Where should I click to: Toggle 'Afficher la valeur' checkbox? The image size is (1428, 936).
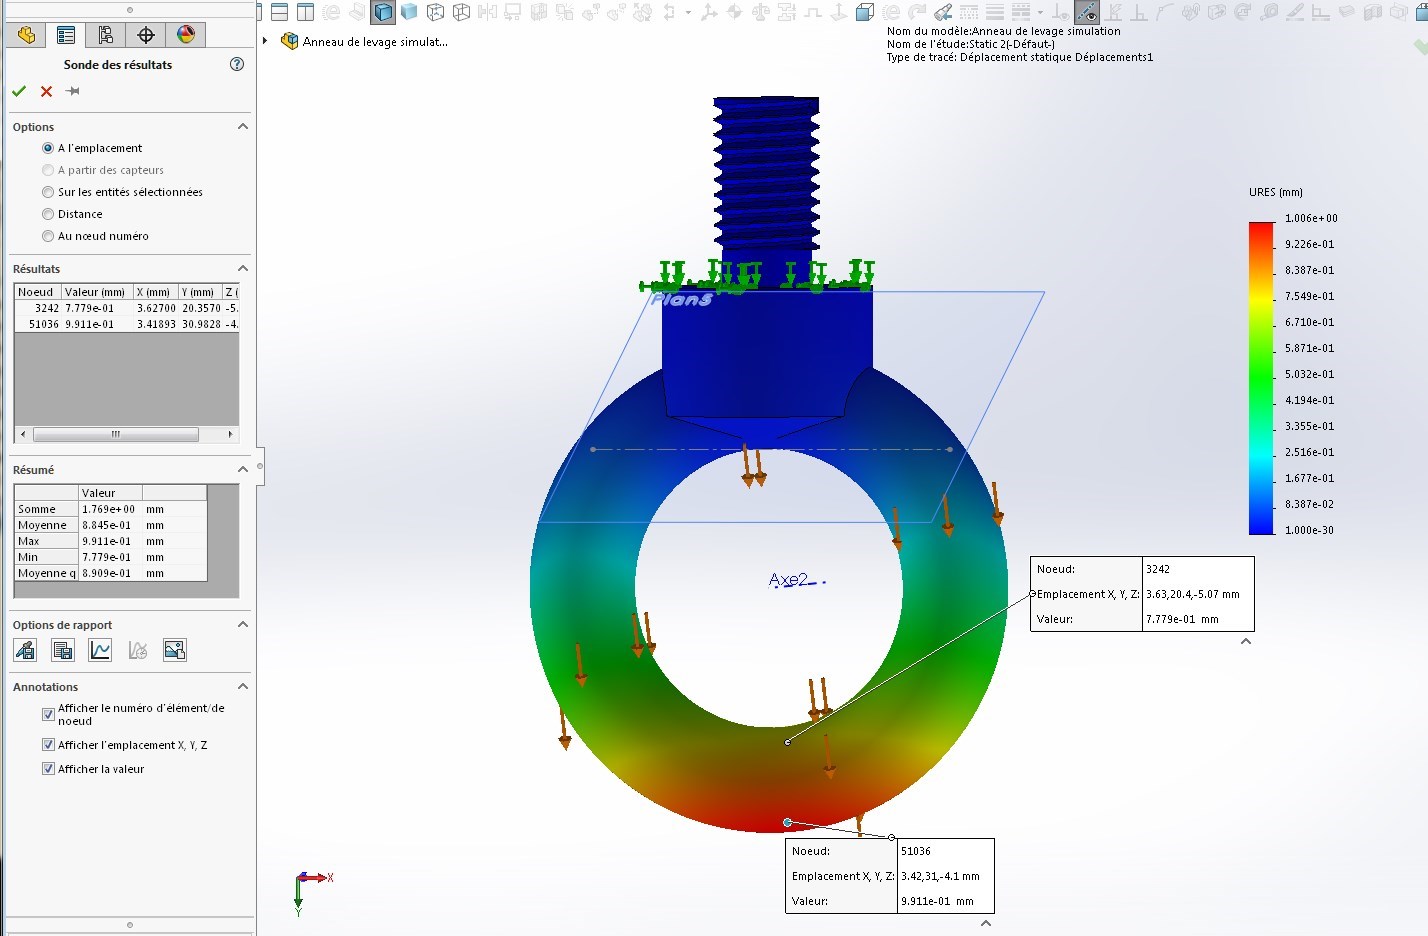(x=48, y=769)
